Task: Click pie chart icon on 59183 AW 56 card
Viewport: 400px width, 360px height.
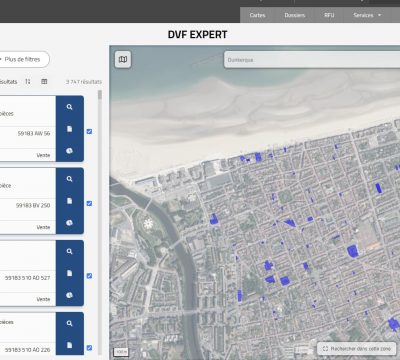Action: [69, 151]
